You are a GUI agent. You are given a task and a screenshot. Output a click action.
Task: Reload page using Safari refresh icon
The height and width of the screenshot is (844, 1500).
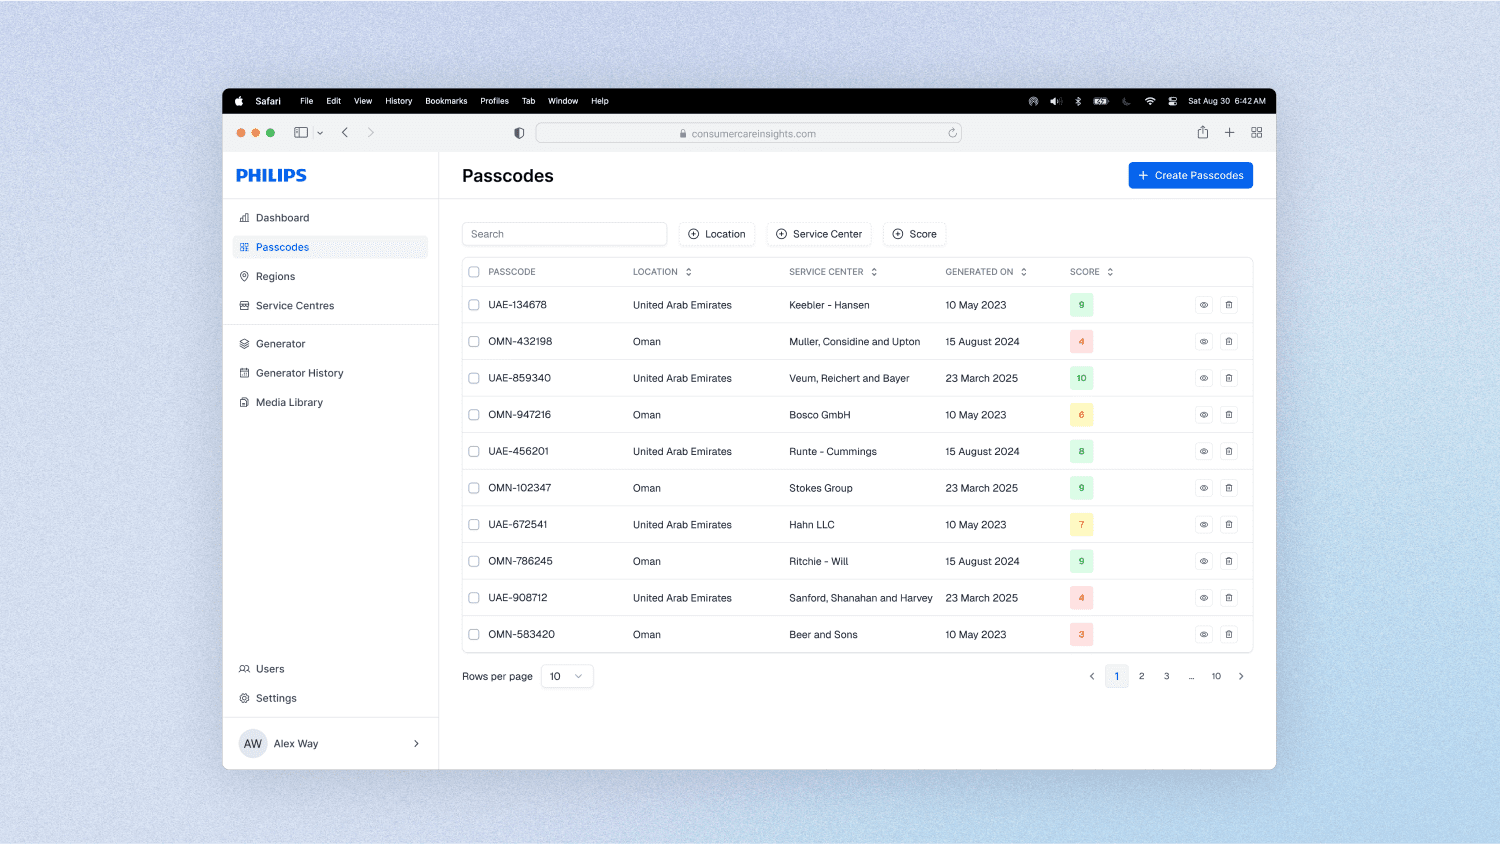[x=952, y=133]
